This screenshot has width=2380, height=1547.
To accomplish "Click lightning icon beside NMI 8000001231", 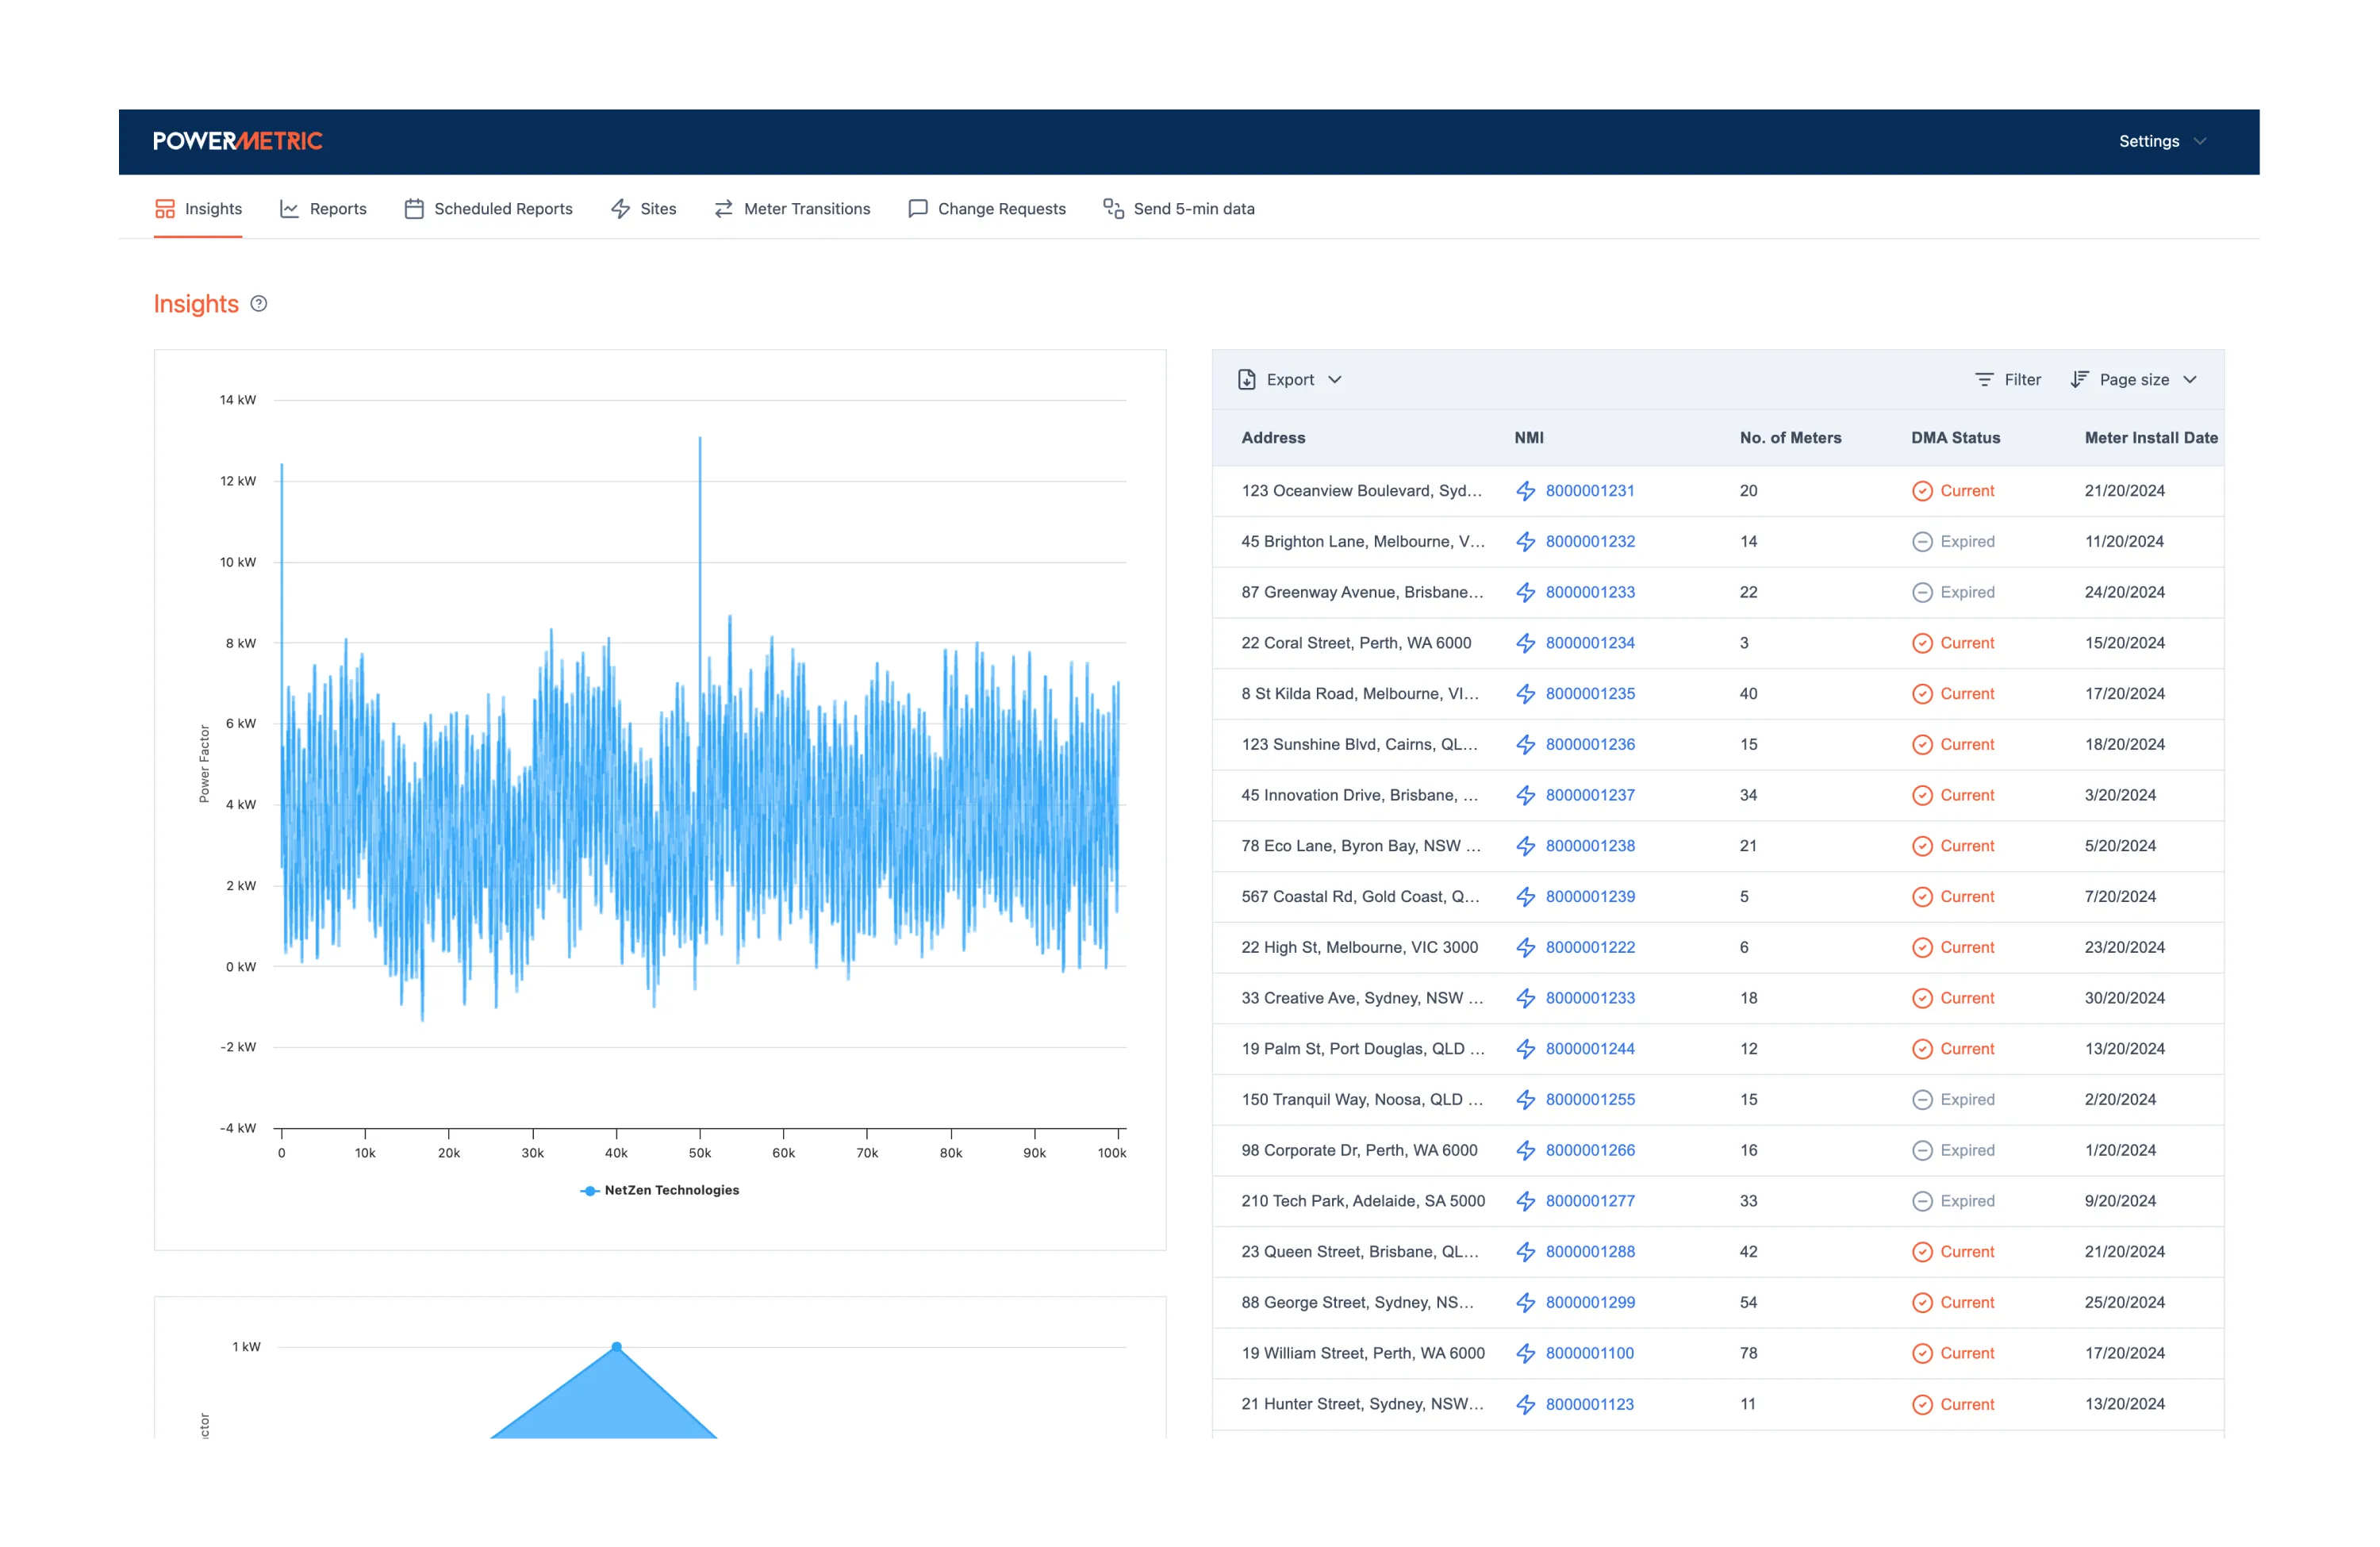I will coord(1525,491).
